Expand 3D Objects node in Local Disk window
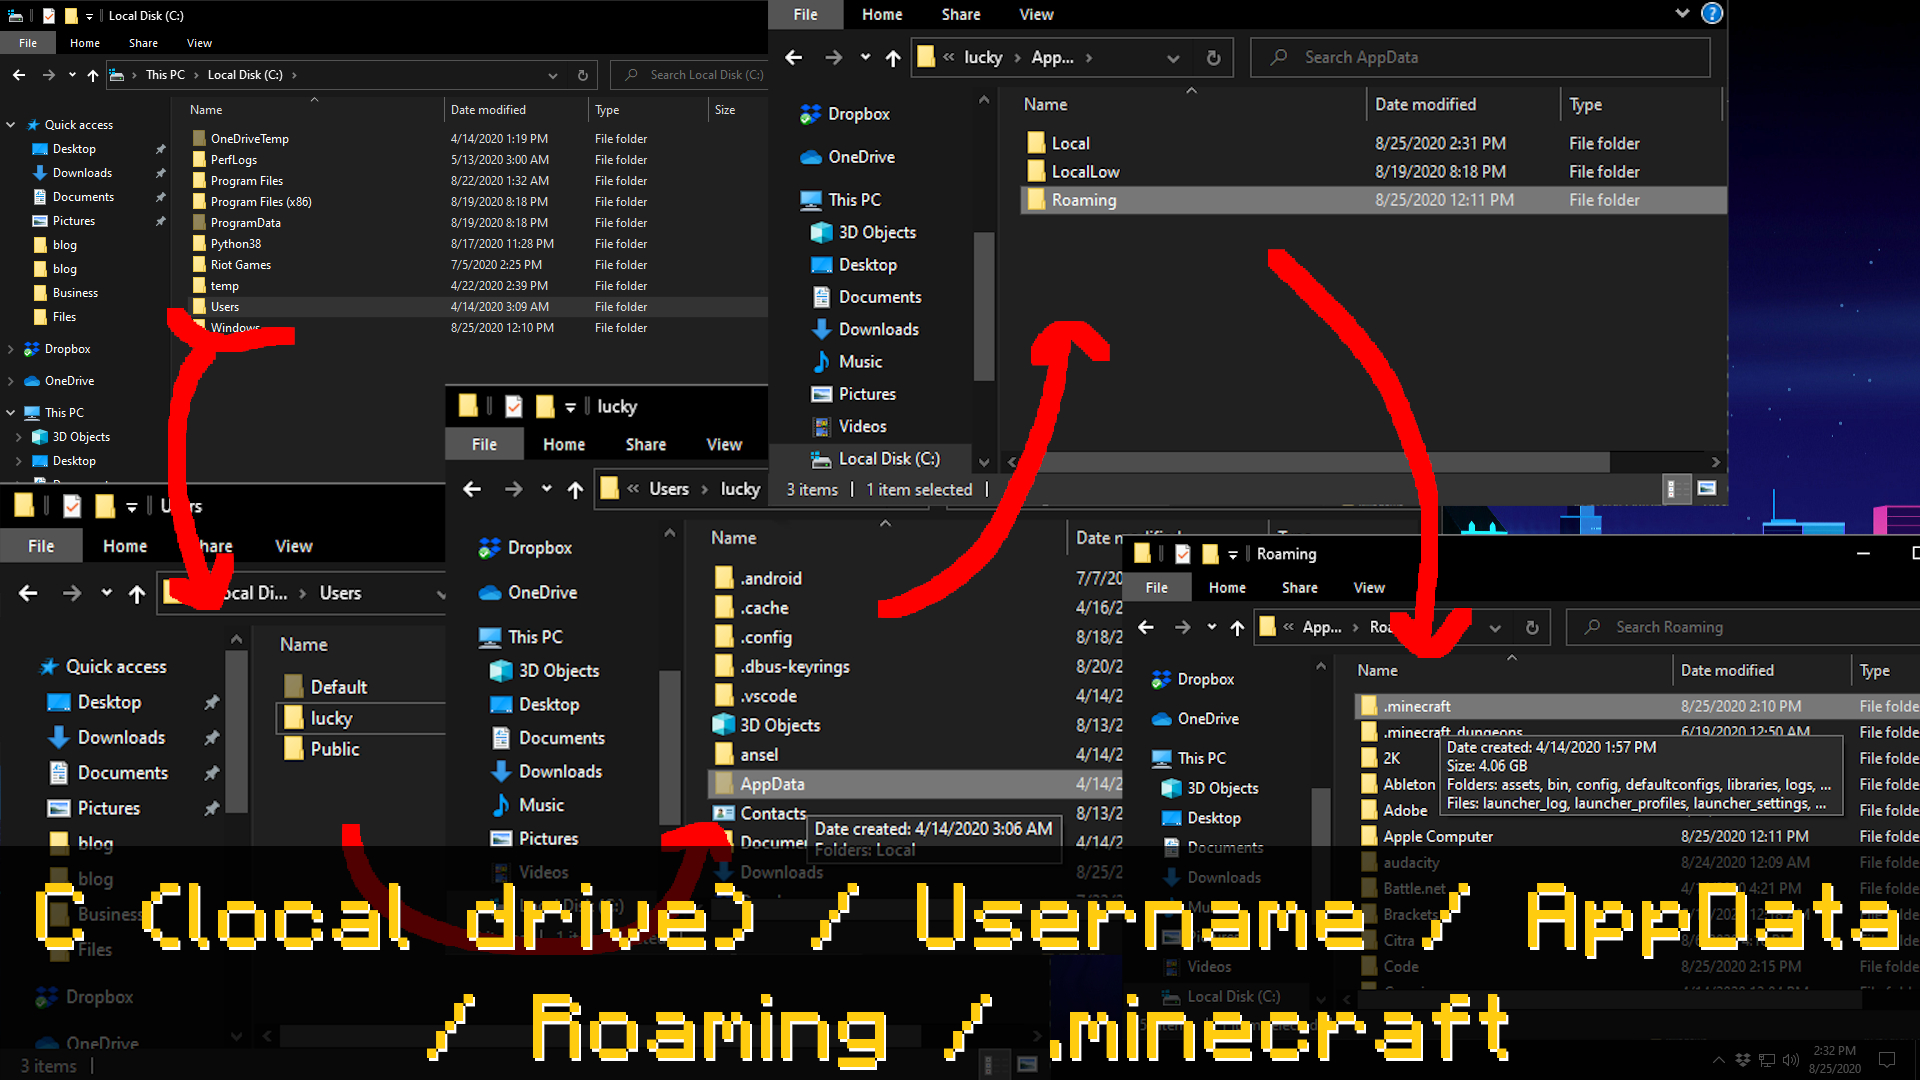 click(18, 437)
